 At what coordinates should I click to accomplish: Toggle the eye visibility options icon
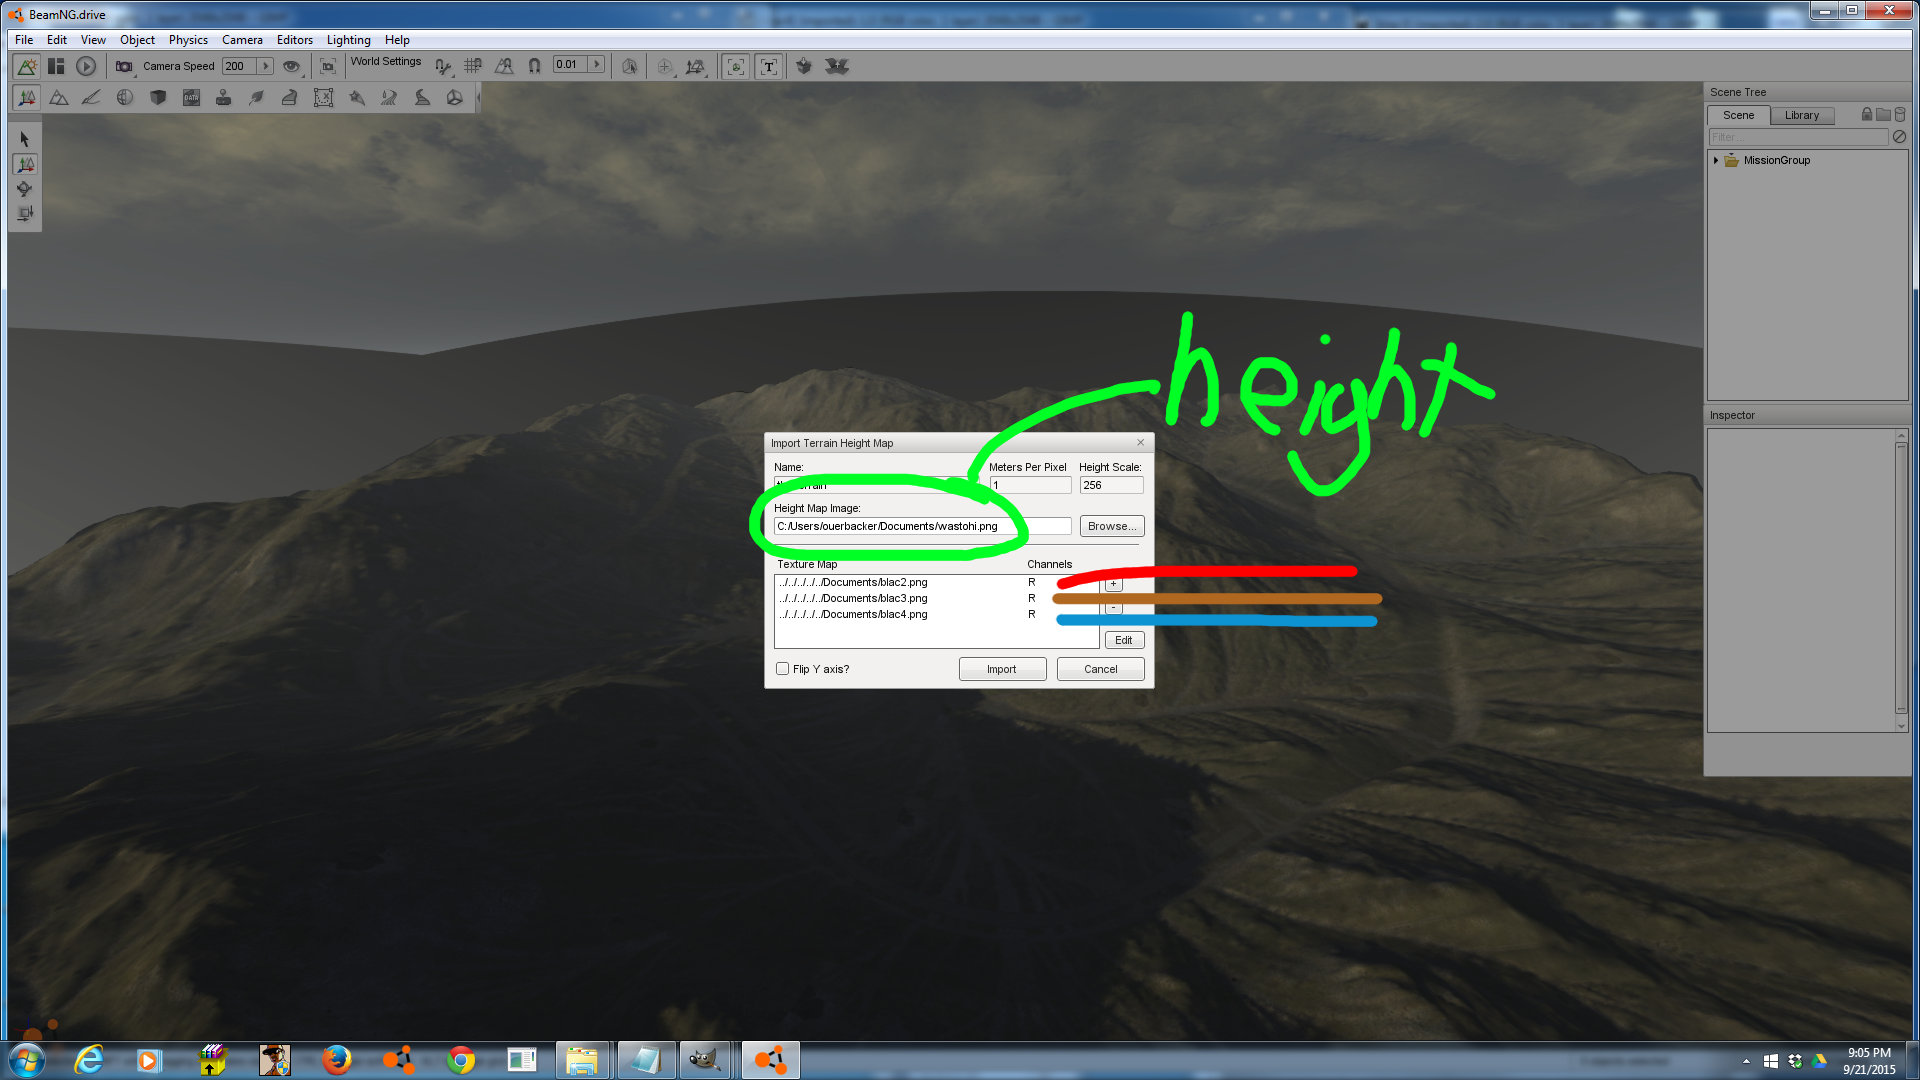pos(291,66)
